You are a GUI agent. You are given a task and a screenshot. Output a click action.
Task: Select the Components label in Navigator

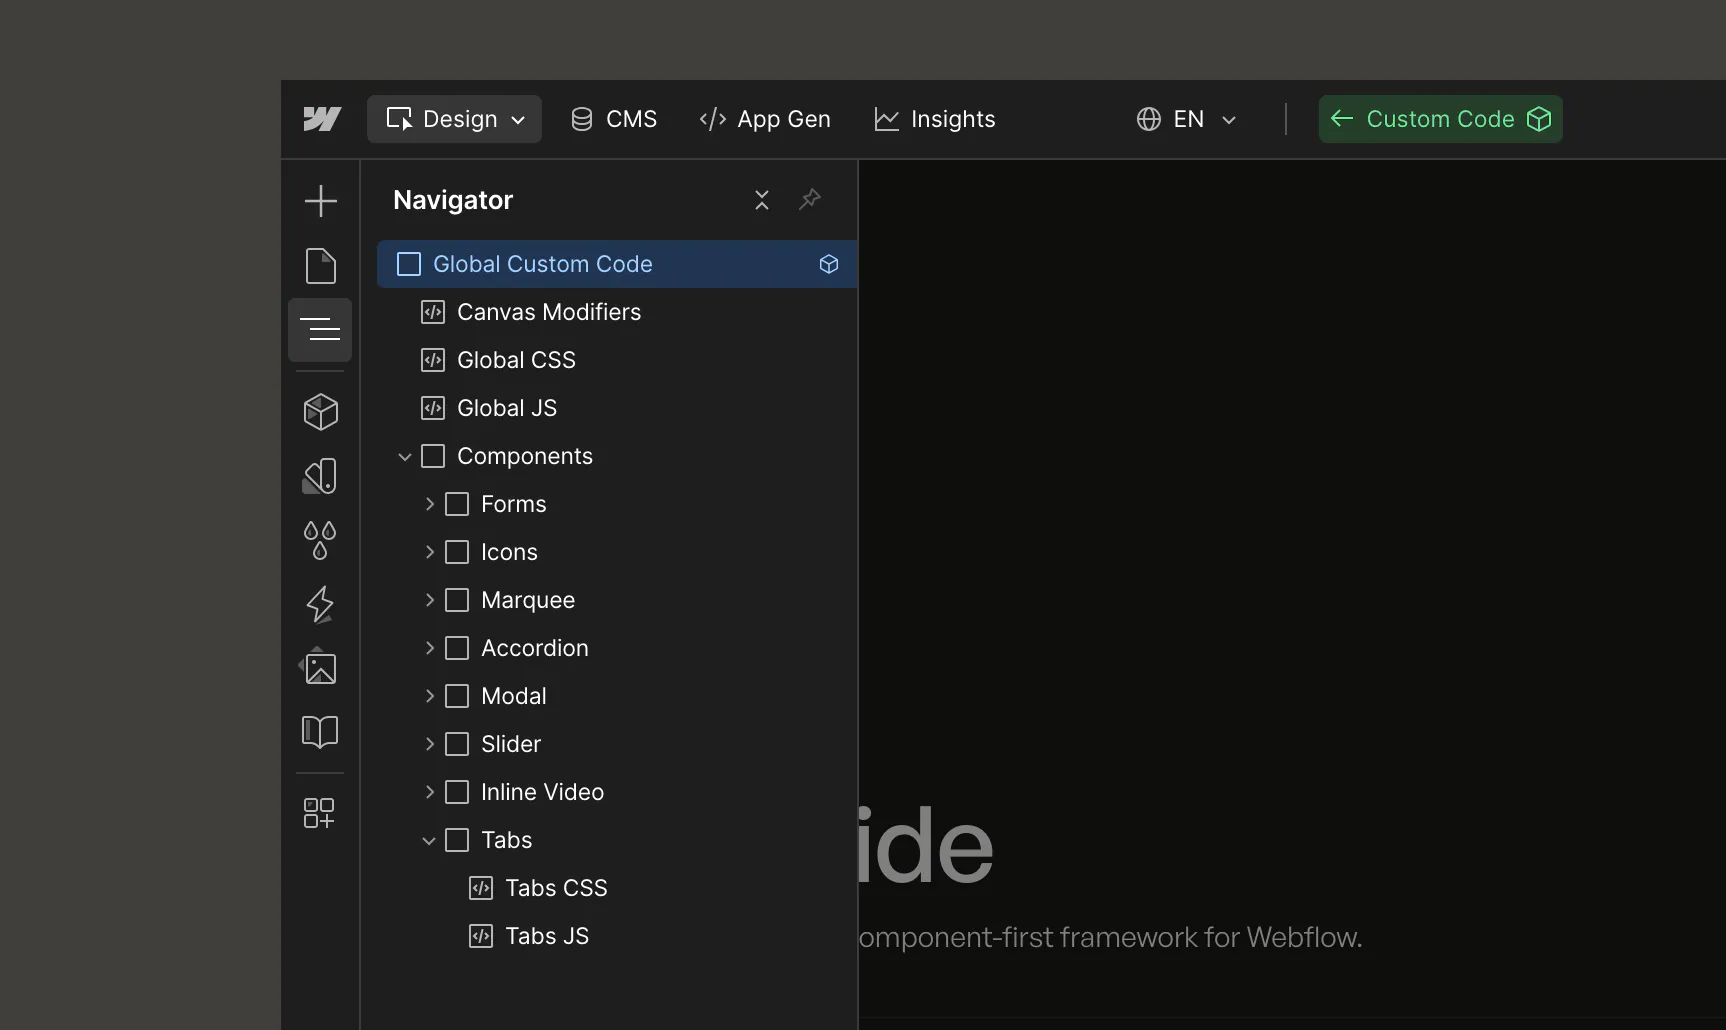click(x=525, y=456)
